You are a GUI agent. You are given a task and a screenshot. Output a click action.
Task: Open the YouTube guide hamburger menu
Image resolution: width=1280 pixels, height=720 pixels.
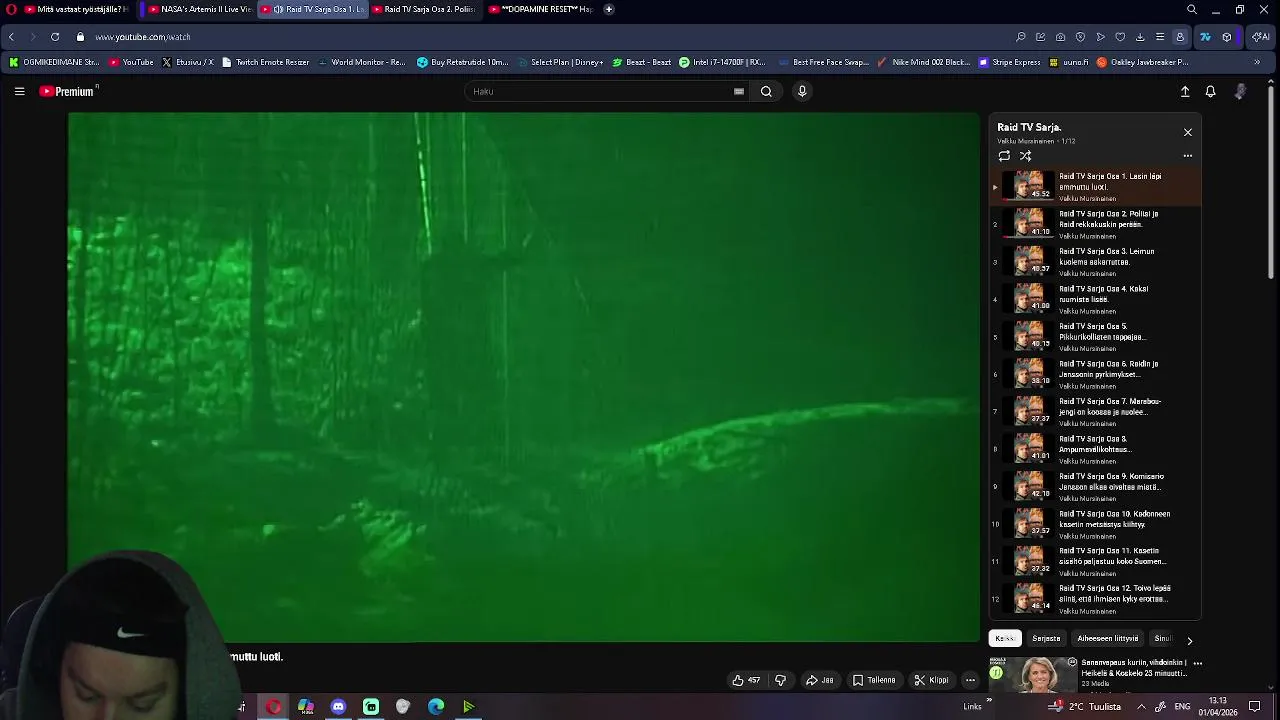[x=19, y=91]
